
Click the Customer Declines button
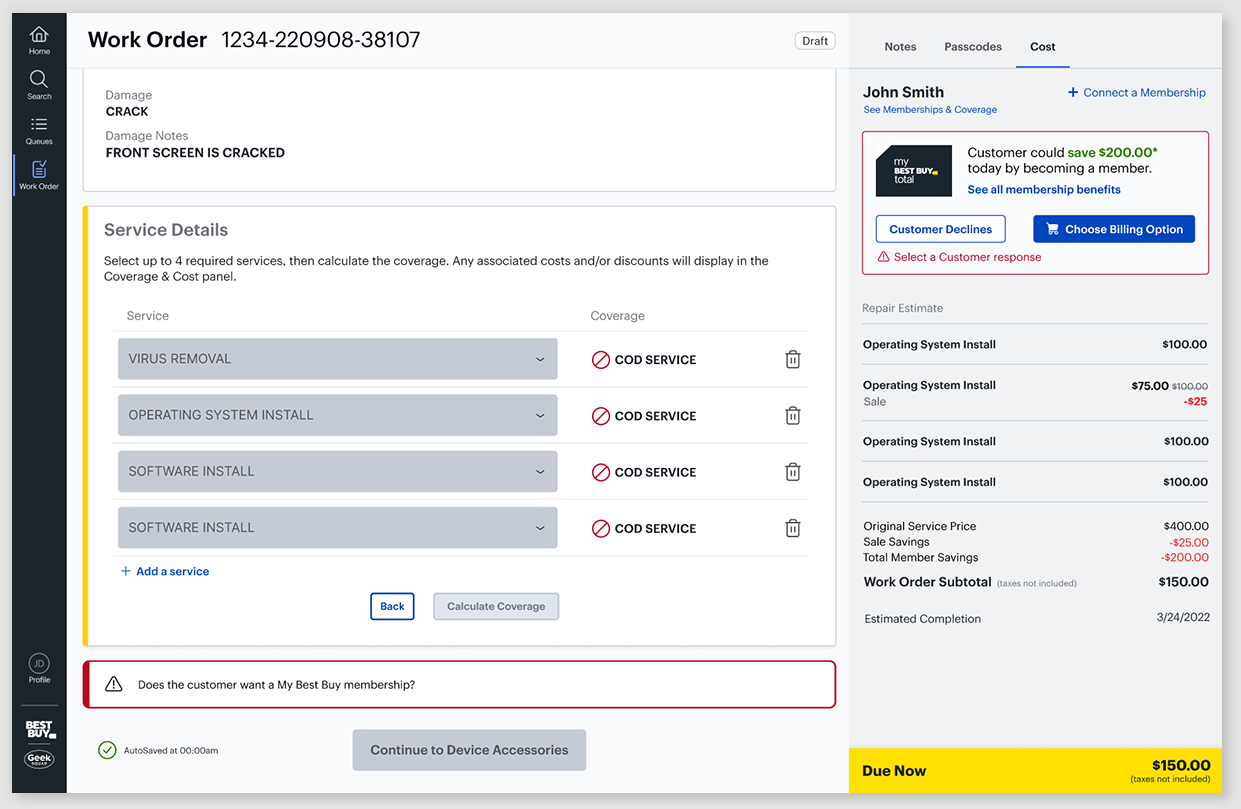pos(940,229)
